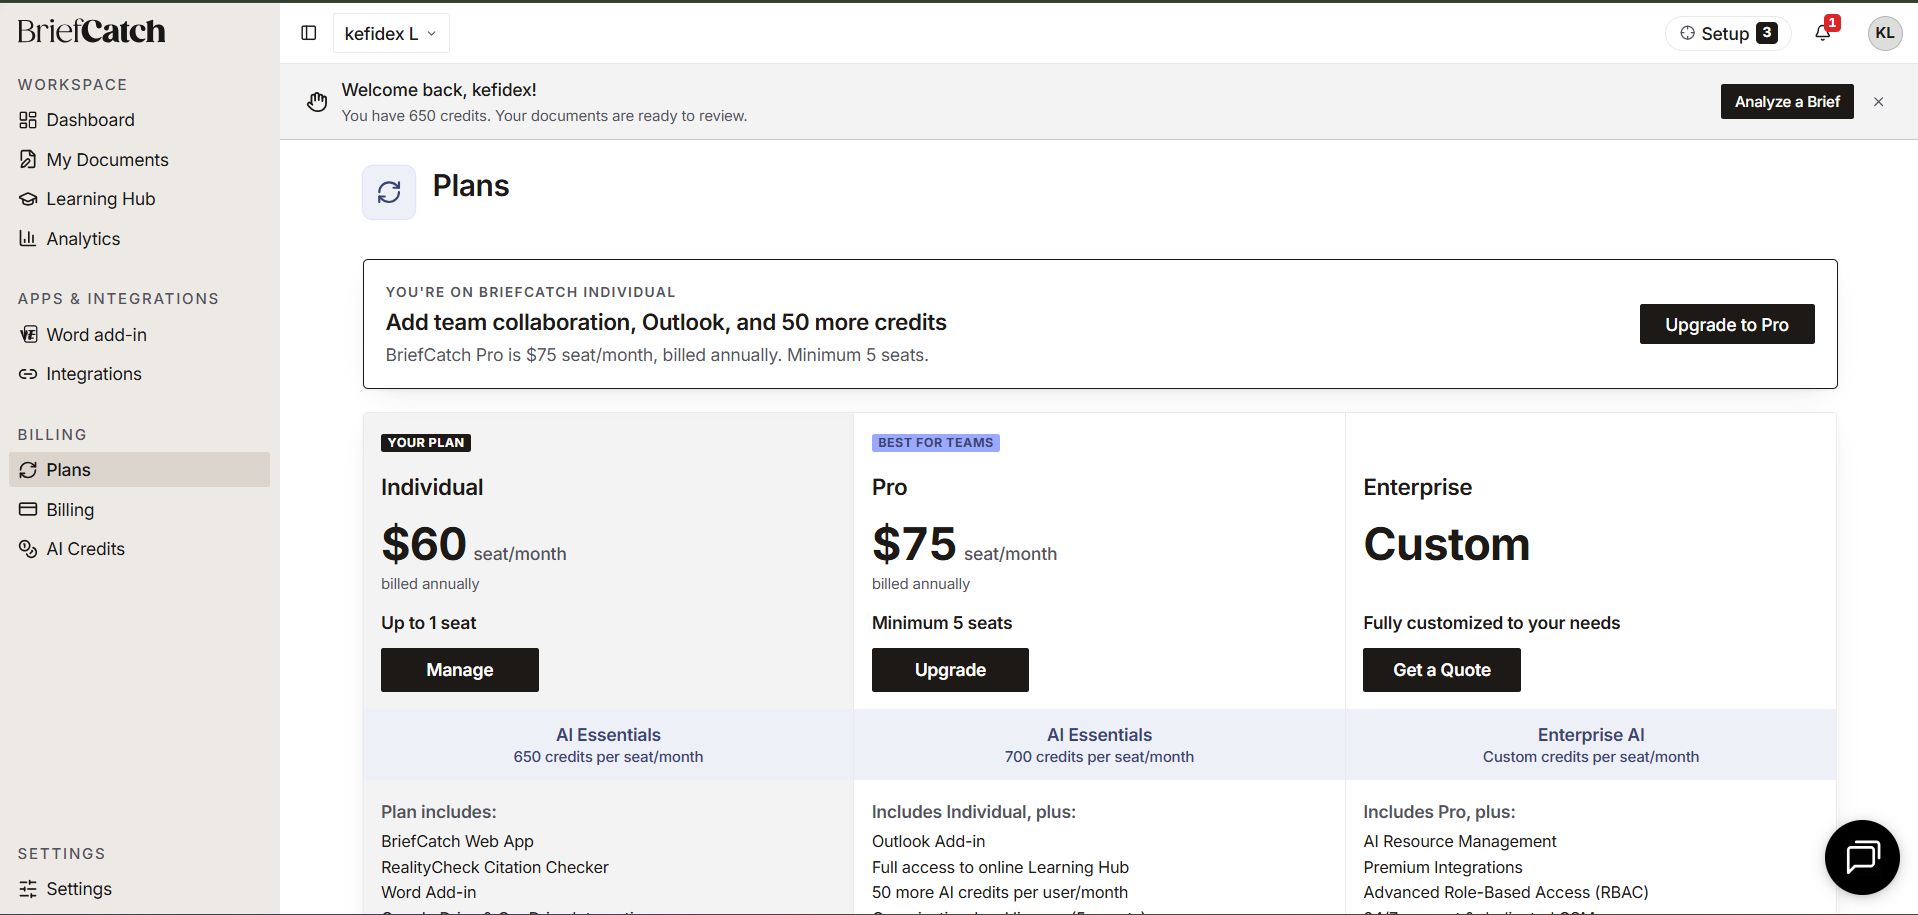This screenshot has height=915, width=1918.
Task: Click '700 credits per seat/month' text
Action: pos(1099,757)
